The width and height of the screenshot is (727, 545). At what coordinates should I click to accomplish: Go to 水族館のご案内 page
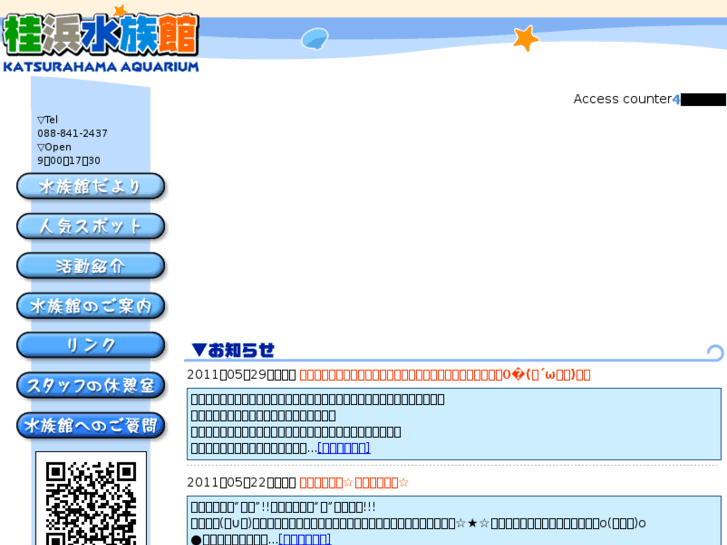tap(90, 306)
